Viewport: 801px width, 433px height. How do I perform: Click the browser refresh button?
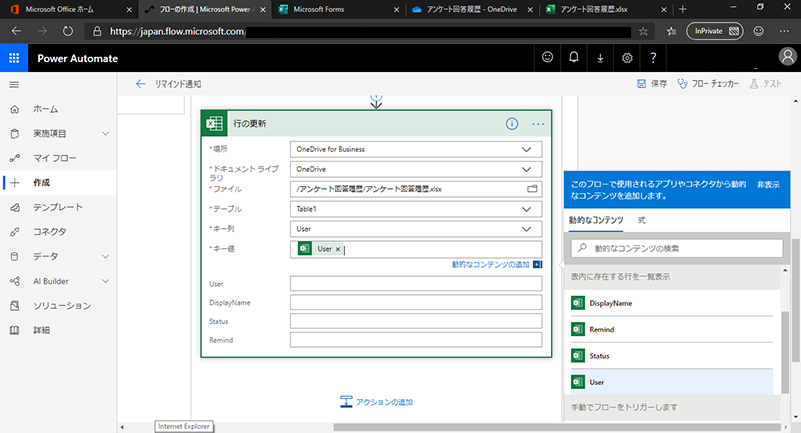click(67, 31)
